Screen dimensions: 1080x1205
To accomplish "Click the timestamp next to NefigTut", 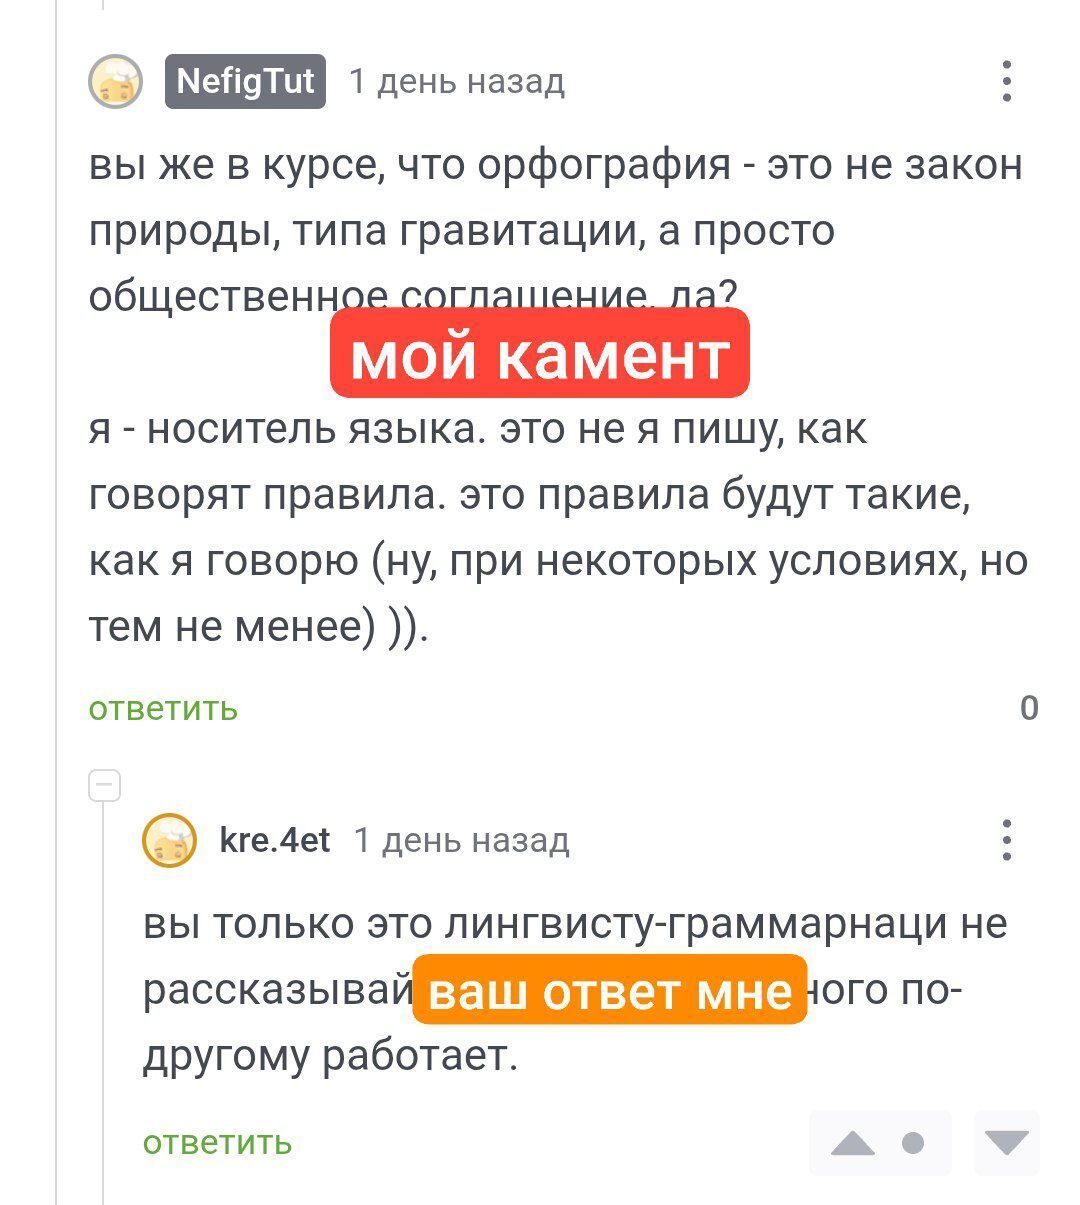I will pyautogui.click(x=457, y=81).
